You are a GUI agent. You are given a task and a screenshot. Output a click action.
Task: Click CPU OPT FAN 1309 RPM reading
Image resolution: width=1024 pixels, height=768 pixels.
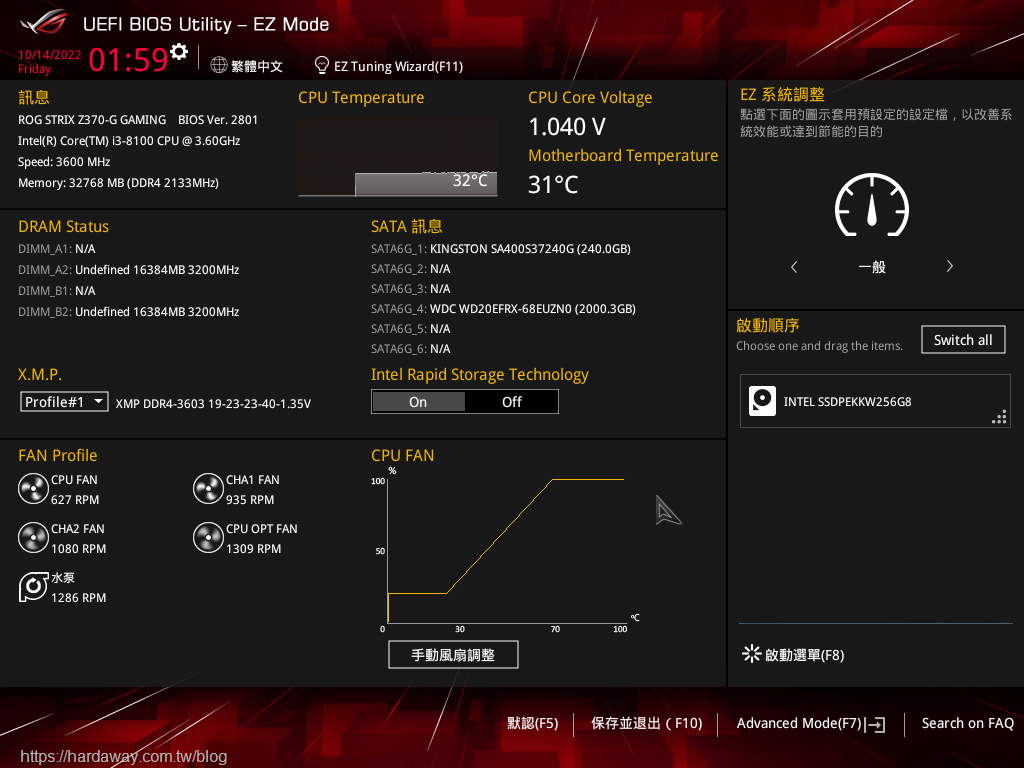pos(253,549)
